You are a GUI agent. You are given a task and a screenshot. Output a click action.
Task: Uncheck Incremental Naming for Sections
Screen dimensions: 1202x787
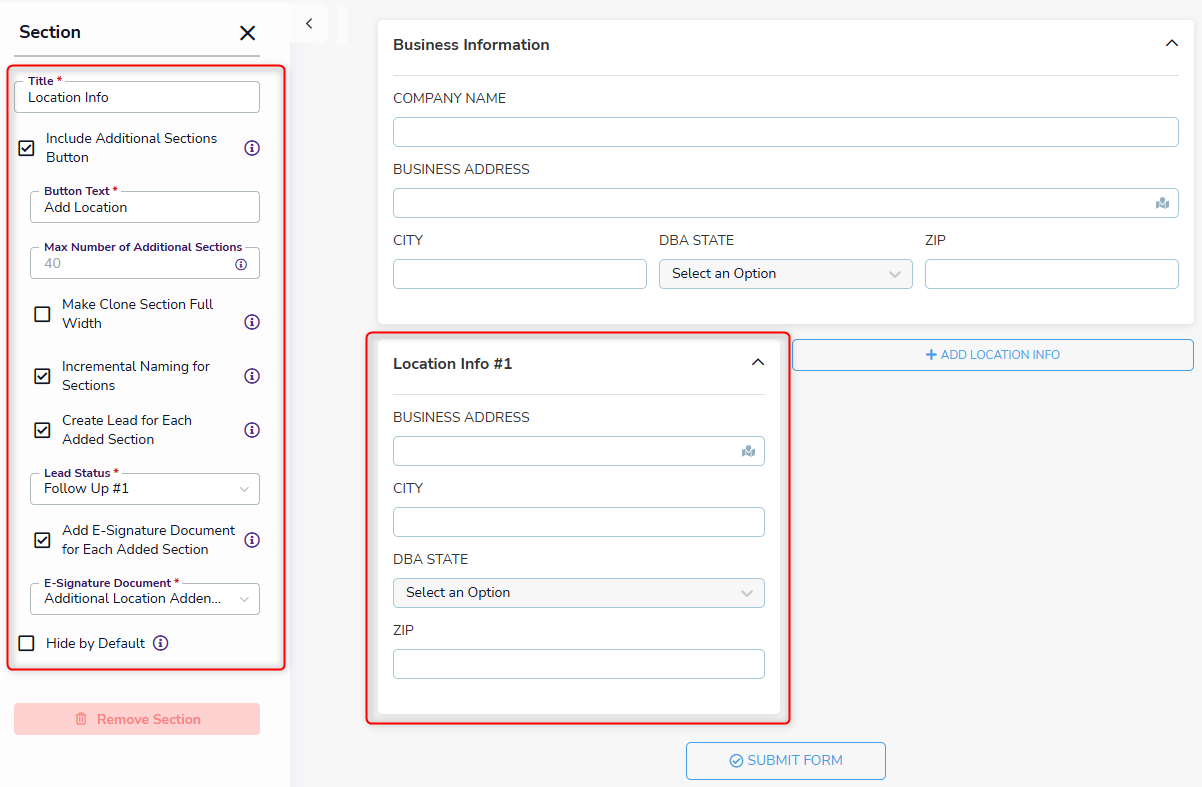(42, 376)
